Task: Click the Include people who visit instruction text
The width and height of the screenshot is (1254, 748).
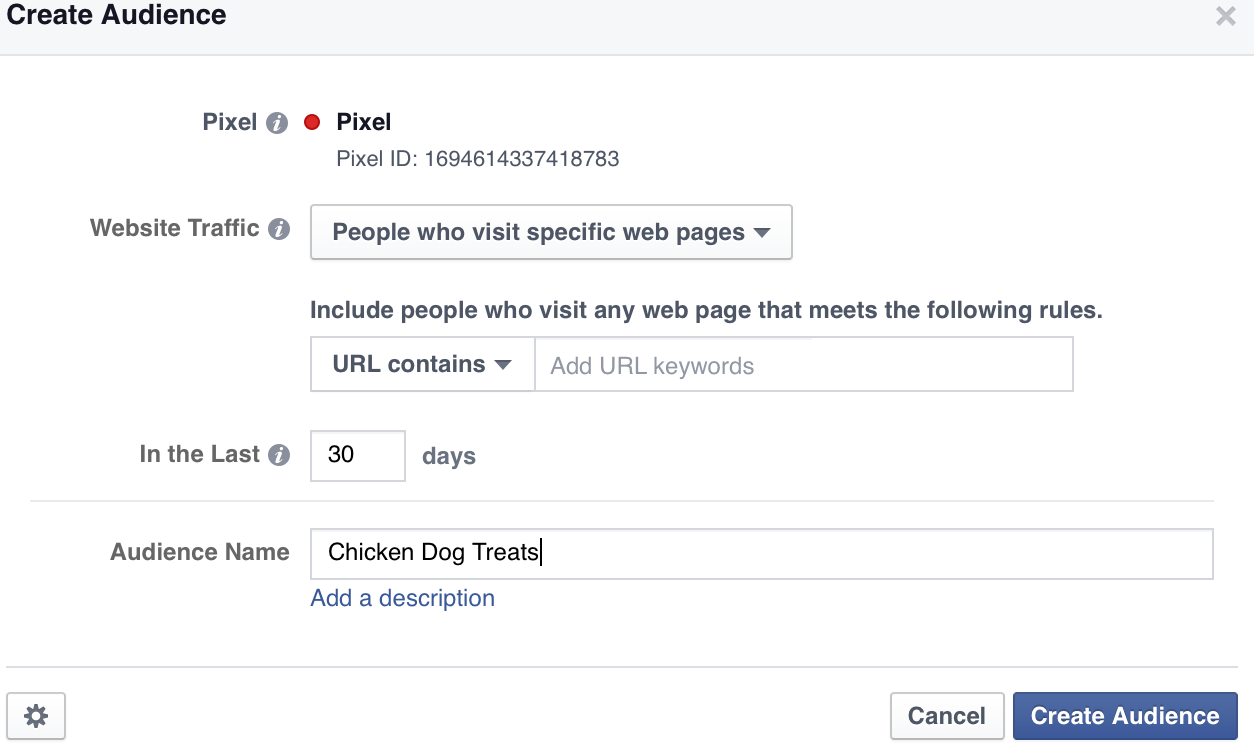Action: tap(706, 310)
